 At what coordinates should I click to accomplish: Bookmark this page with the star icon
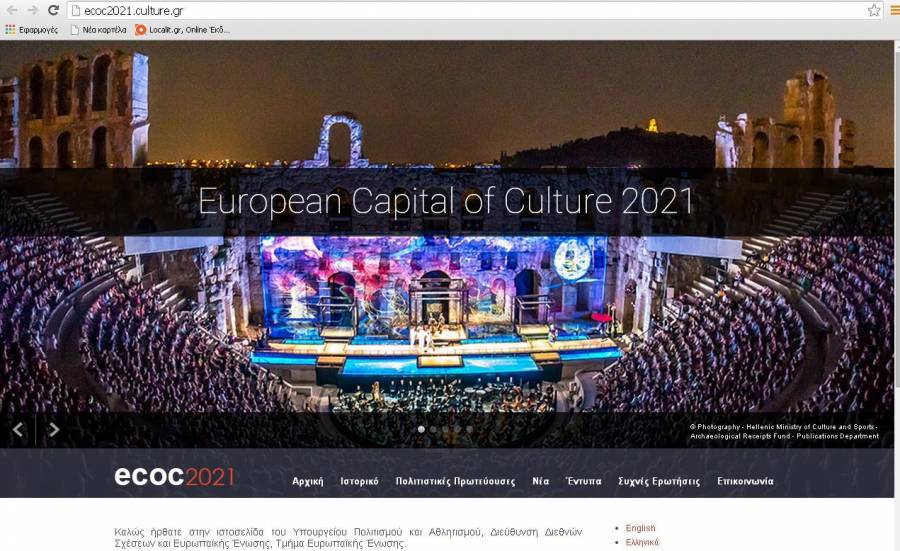coord(873,10)
